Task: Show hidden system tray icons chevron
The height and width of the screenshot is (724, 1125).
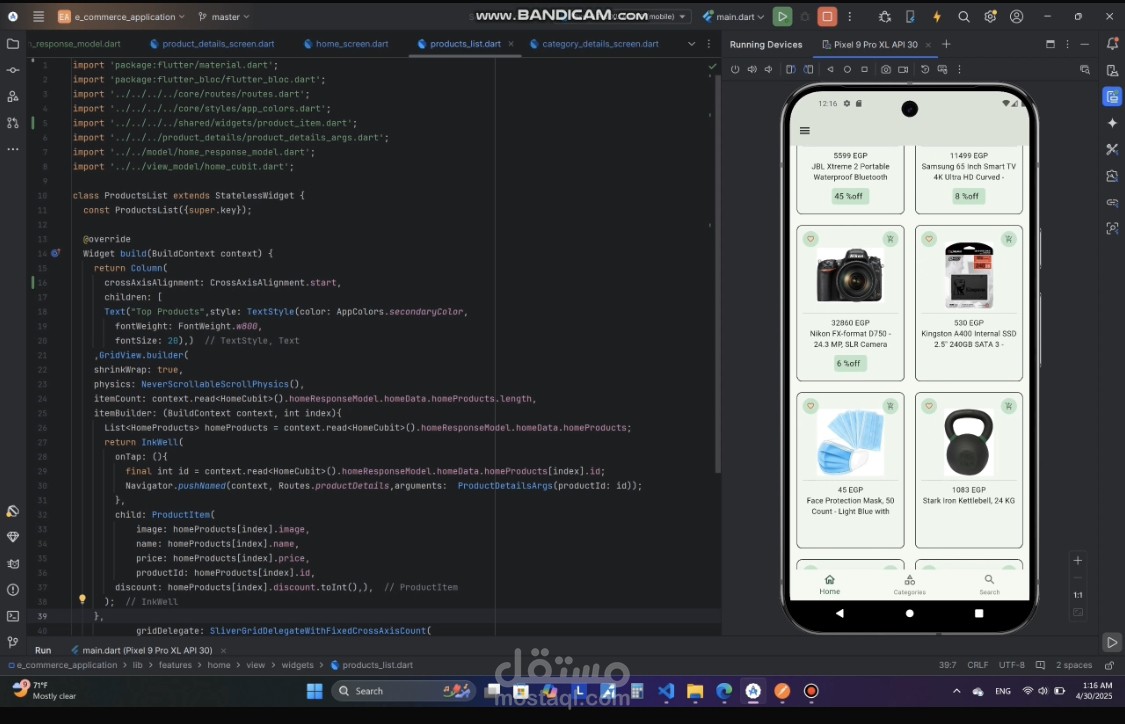Action: (956, 691)
